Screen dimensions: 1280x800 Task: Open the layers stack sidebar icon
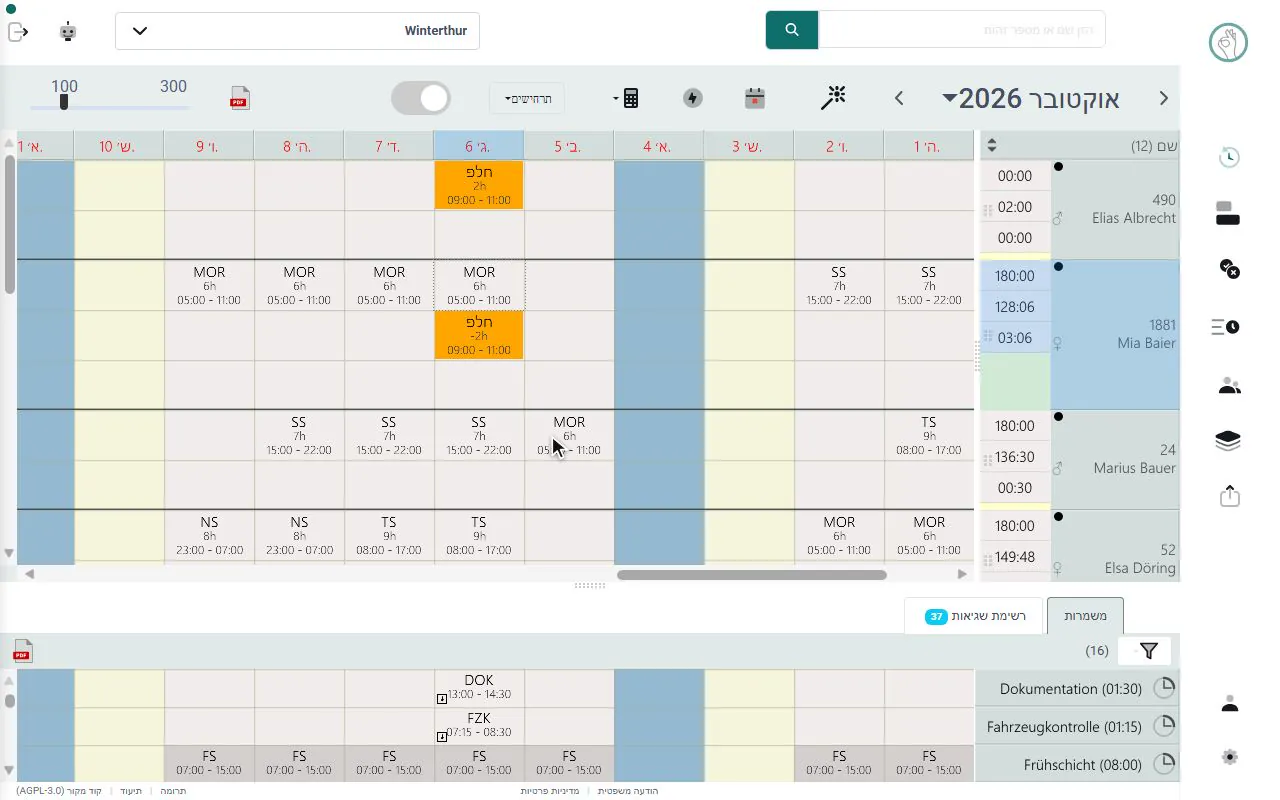point(1229,441)
